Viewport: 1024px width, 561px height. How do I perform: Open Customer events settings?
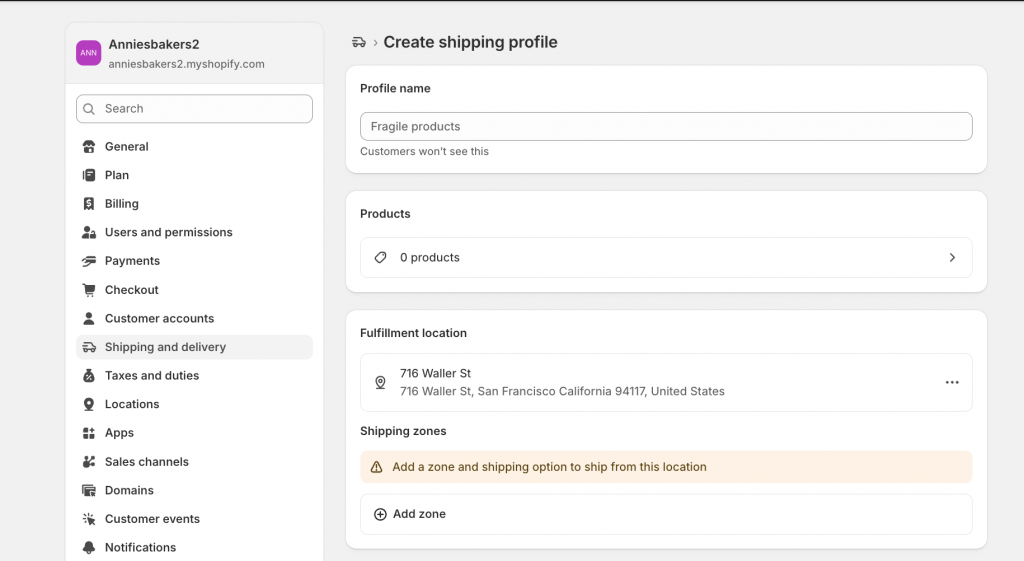pyautogui.click(x=194, y=519)
